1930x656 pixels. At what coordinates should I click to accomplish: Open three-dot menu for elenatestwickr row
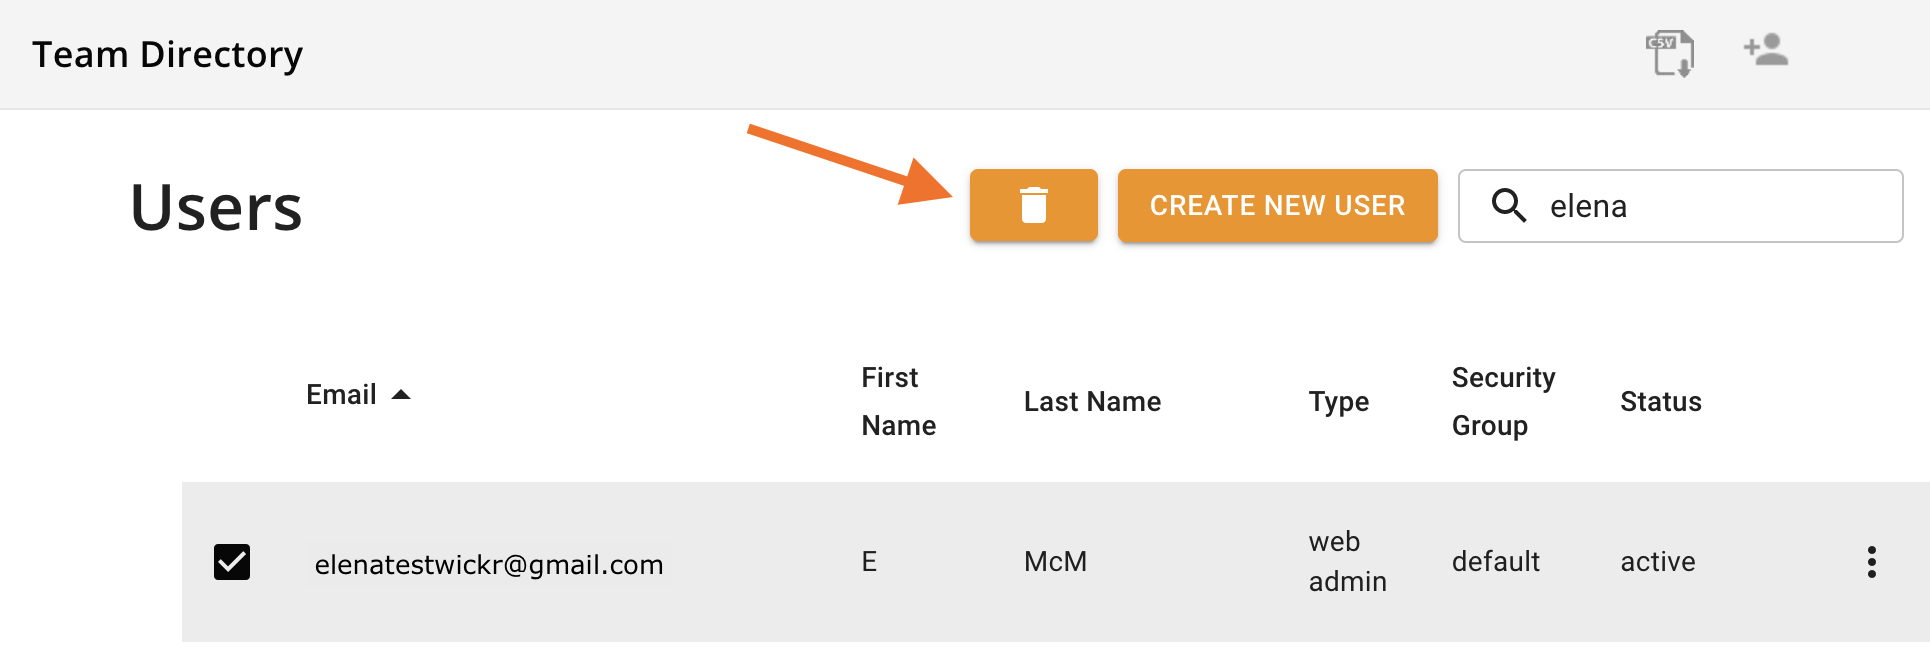point(1871,562)
